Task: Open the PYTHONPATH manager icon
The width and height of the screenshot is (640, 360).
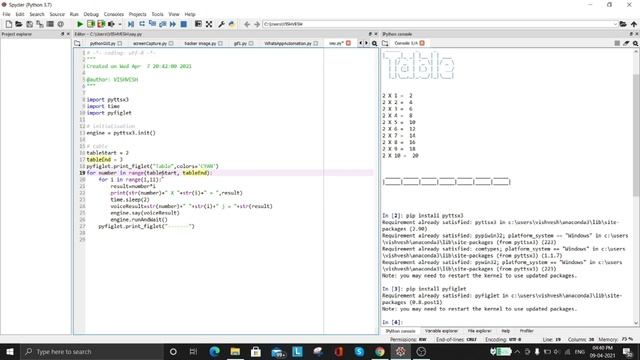Action: pos(232,24)
